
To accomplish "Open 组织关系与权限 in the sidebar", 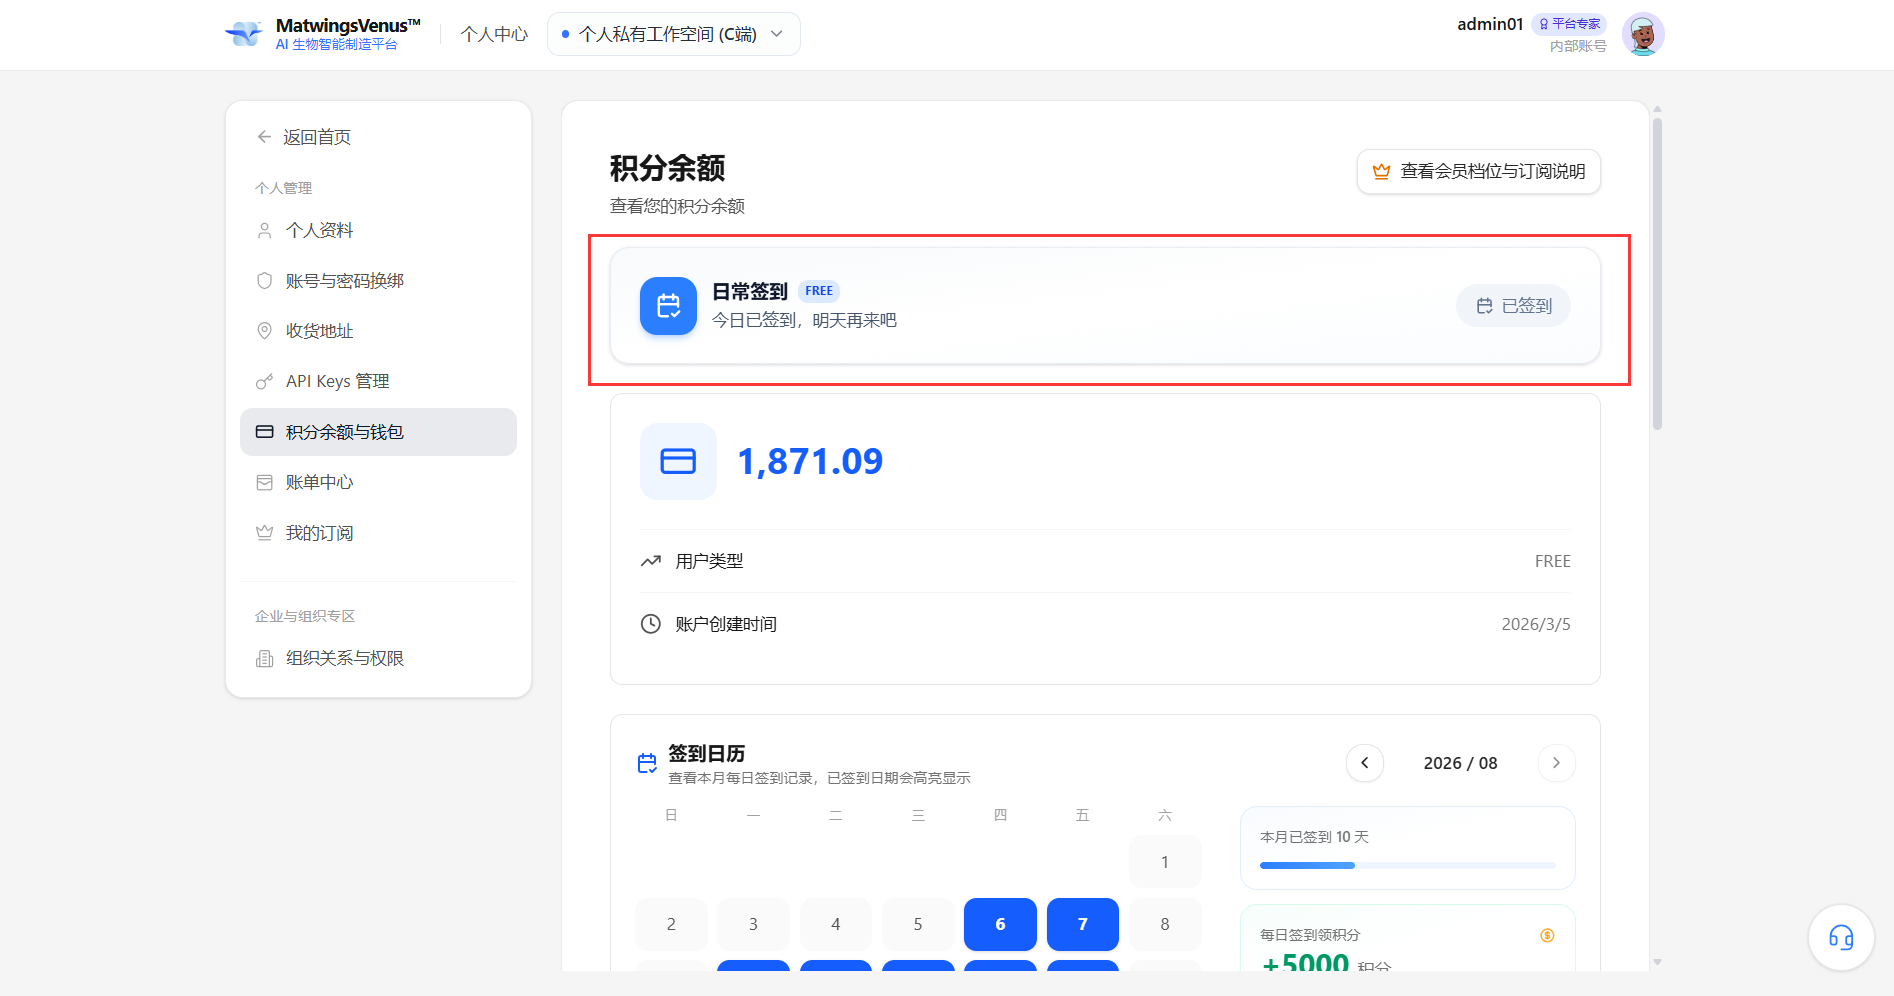I will coord(378,658).
